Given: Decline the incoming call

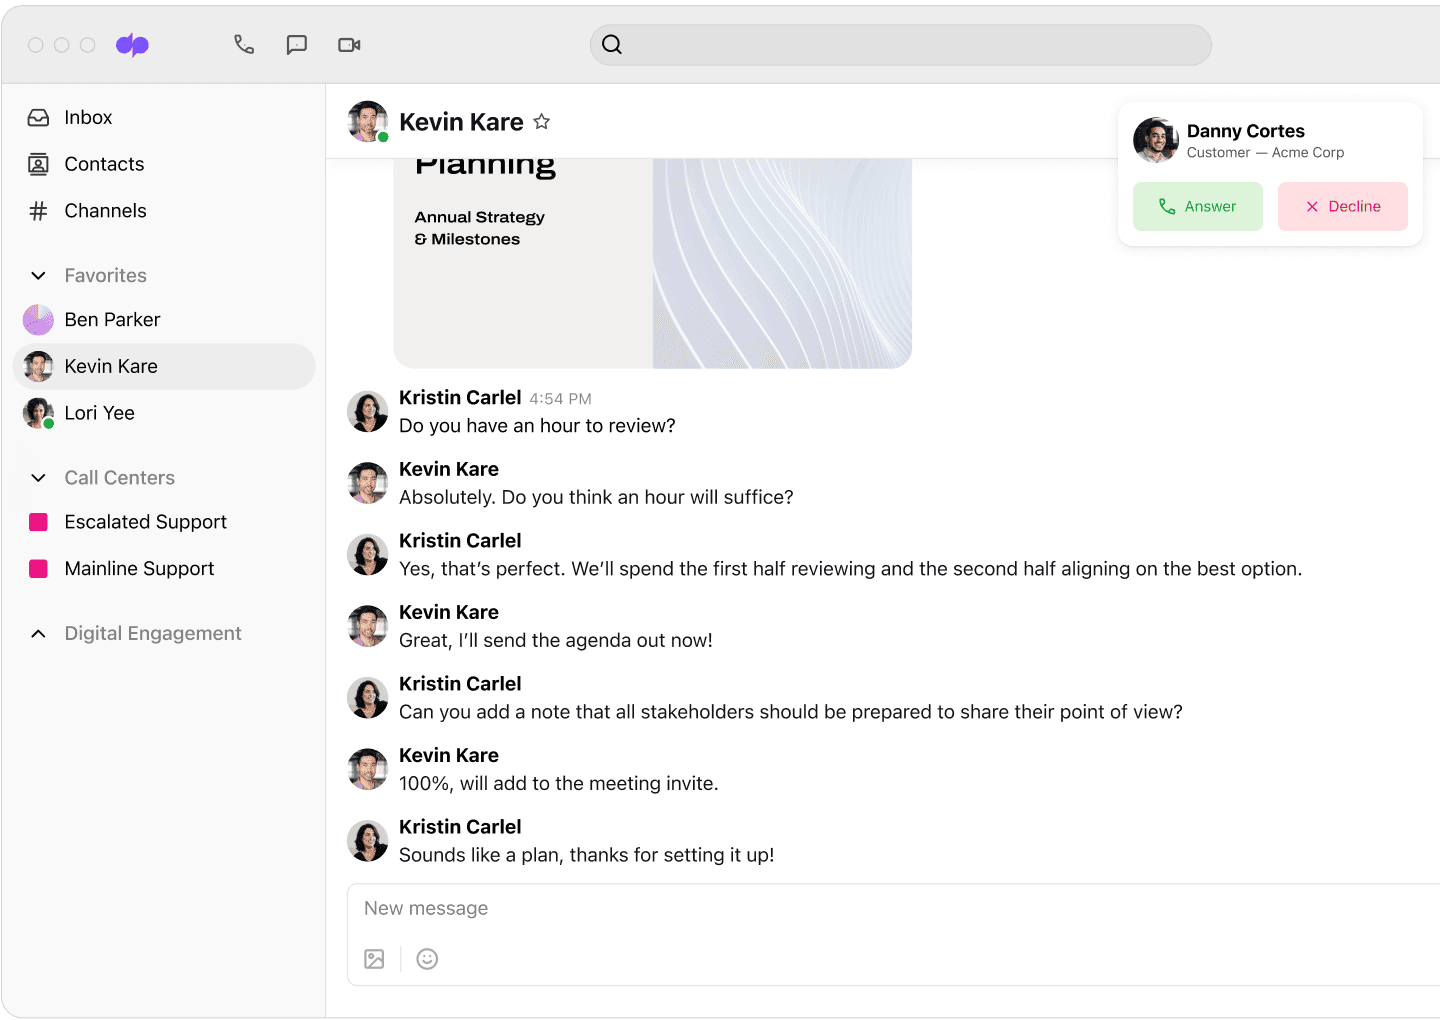Looking at the screenshot, I should 1342,207.
